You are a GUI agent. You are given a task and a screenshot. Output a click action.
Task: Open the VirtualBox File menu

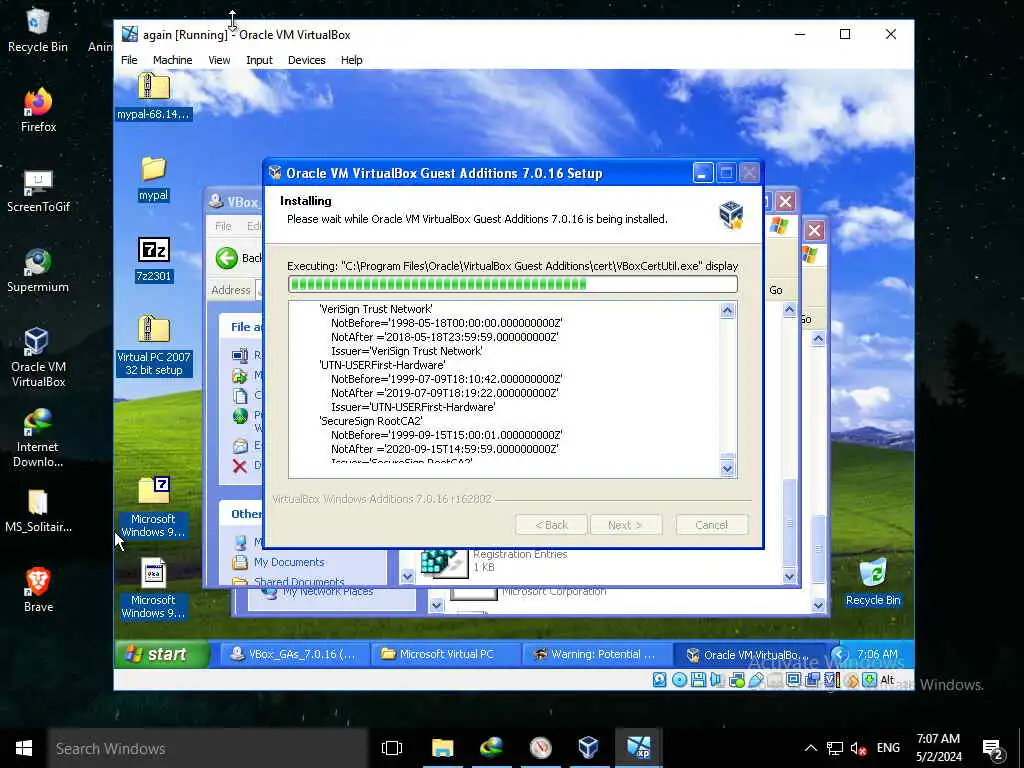pos(129,60)
